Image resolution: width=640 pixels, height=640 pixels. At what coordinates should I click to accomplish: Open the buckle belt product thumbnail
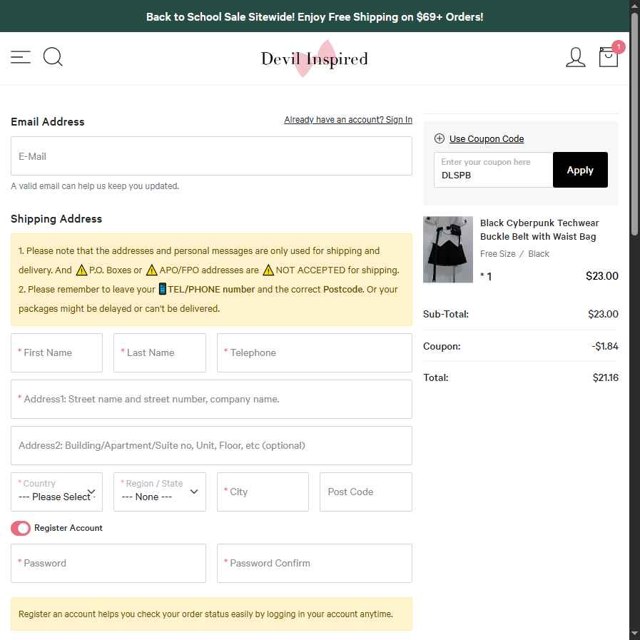(448, 249)
